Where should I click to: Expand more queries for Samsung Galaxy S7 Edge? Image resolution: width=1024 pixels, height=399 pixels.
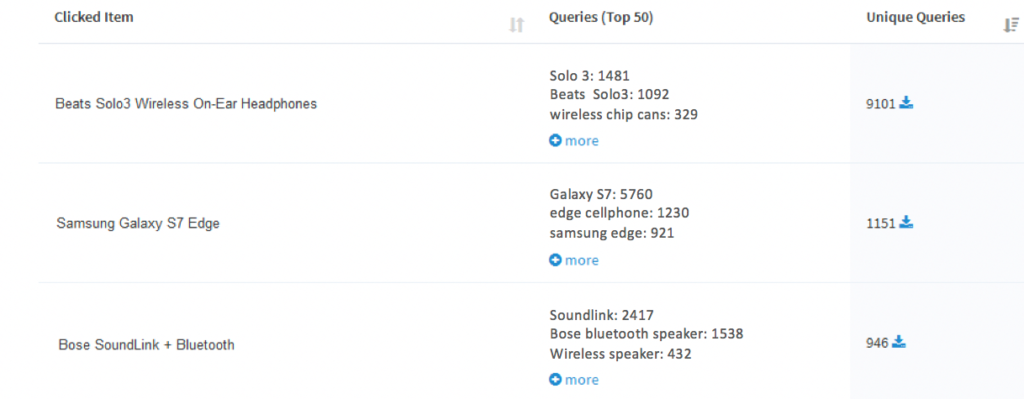click(x=573, y=260)
